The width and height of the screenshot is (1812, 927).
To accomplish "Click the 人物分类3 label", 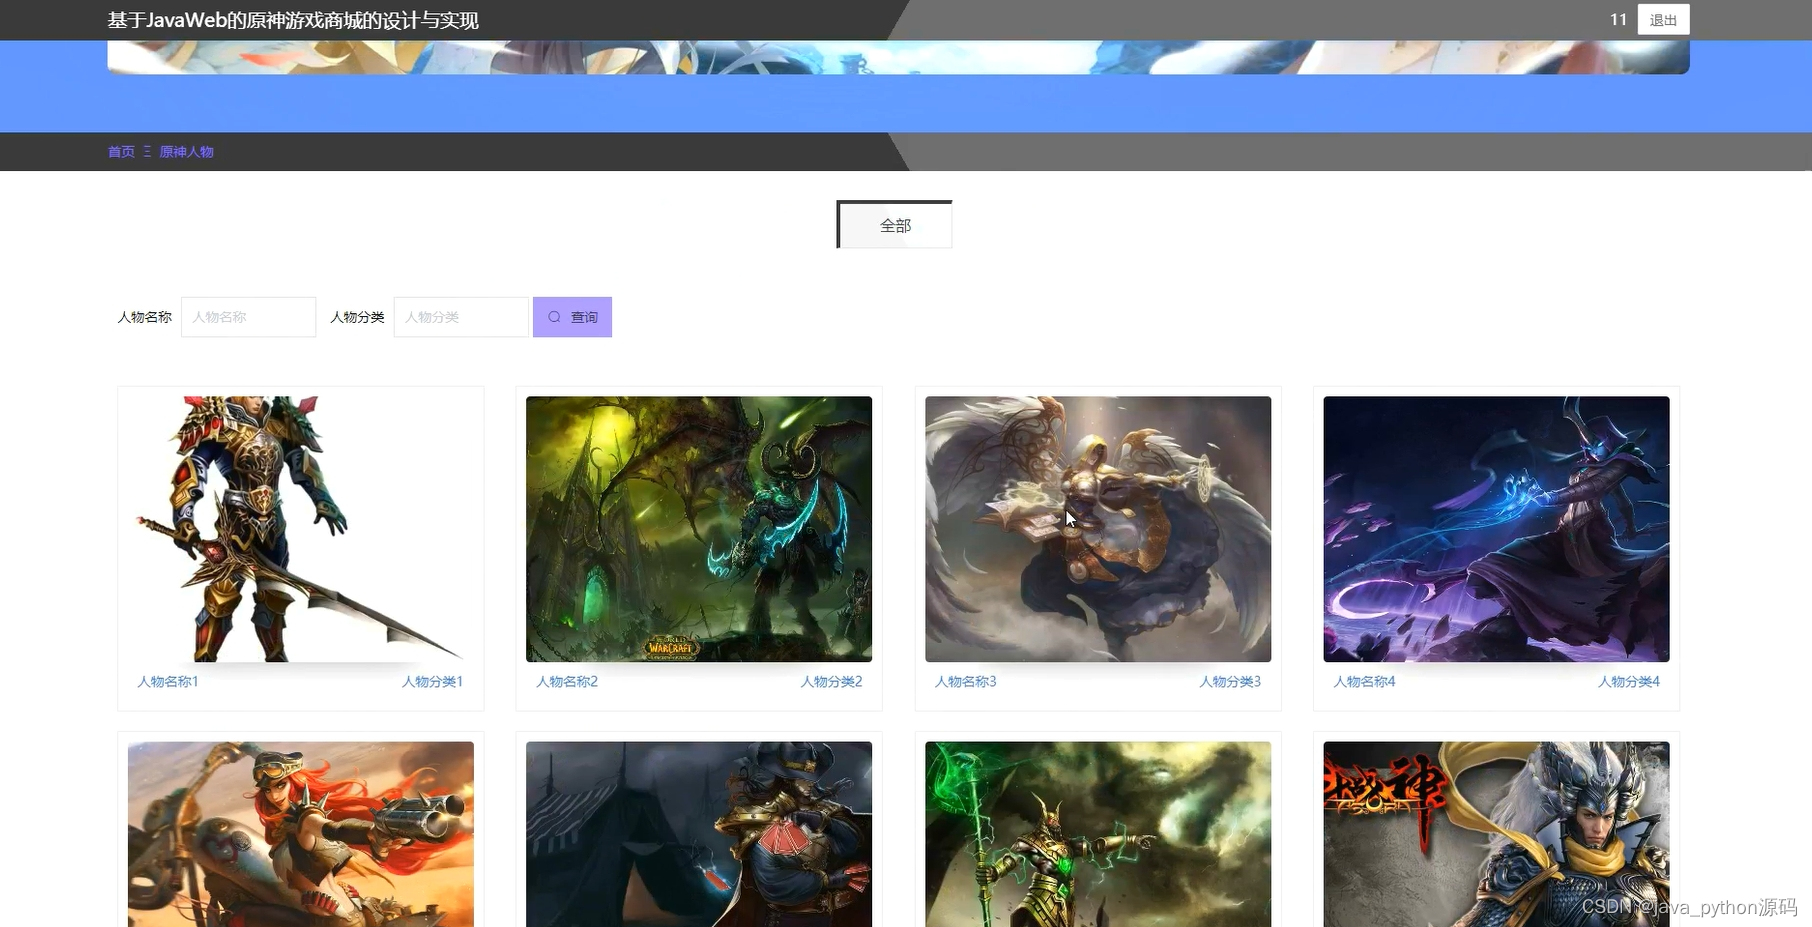I will (x=1230, y=682).
